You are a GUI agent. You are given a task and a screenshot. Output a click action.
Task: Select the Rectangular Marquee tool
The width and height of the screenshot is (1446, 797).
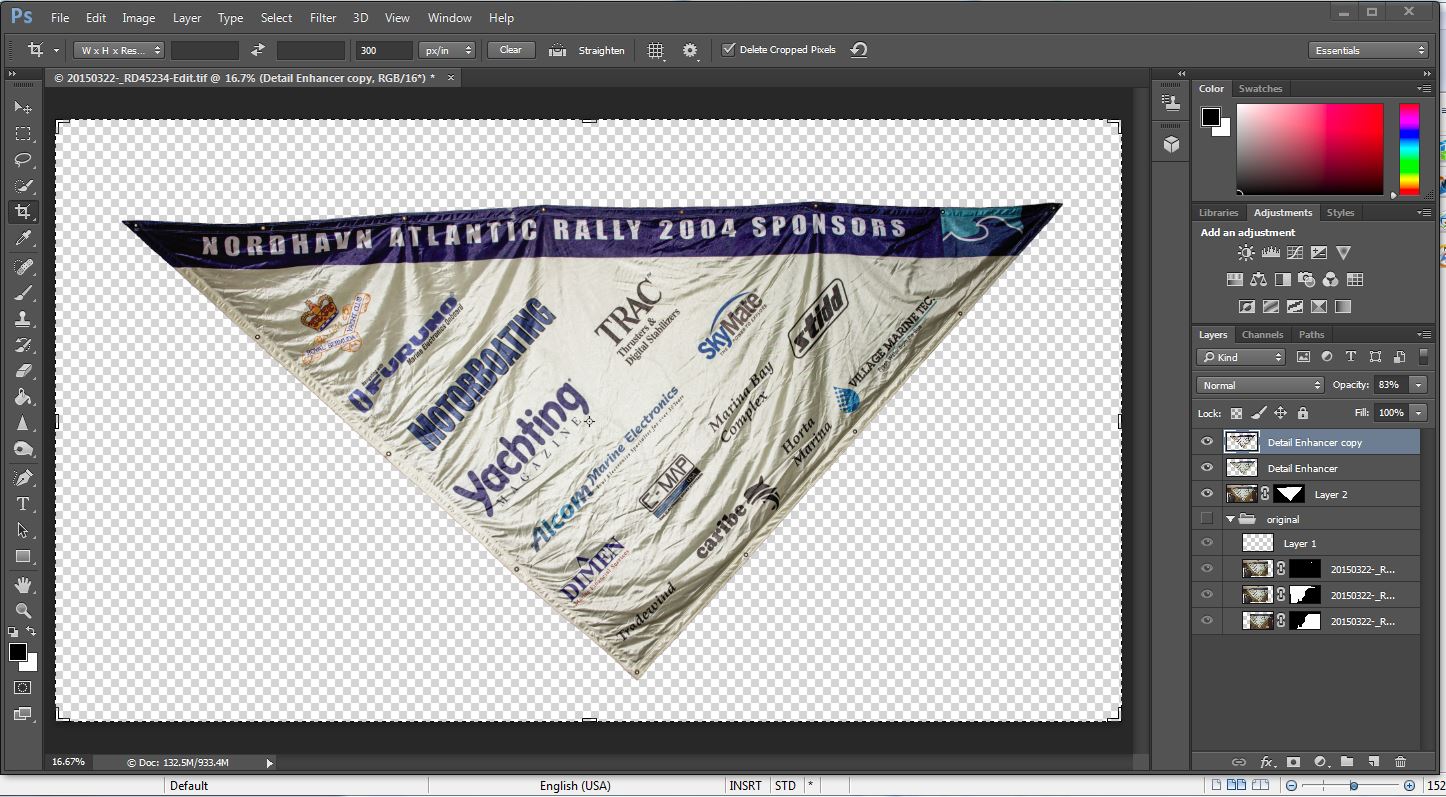tap(22, 134)
